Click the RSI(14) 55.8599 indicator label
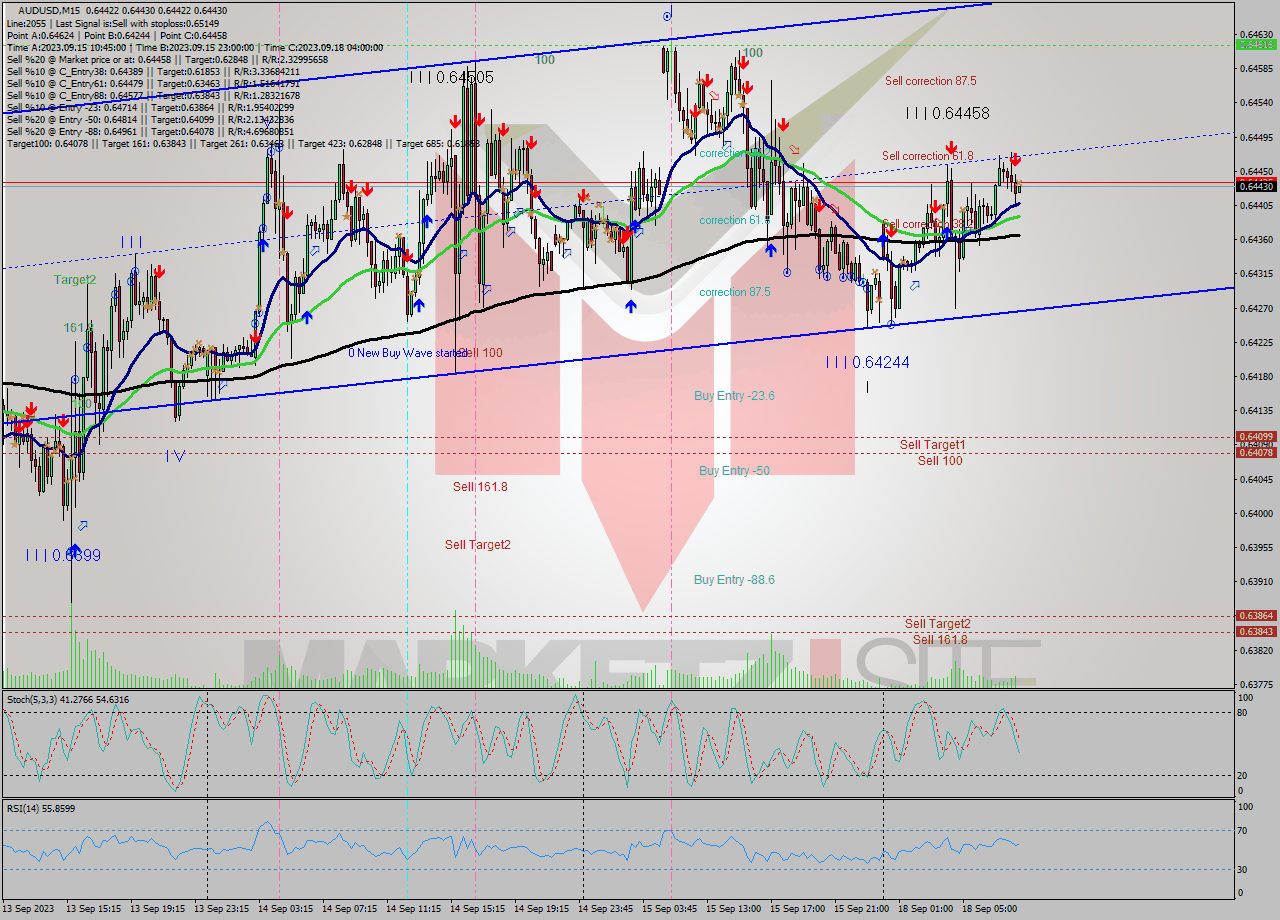This screenshot has height=920, width=1280. point(41,808)
